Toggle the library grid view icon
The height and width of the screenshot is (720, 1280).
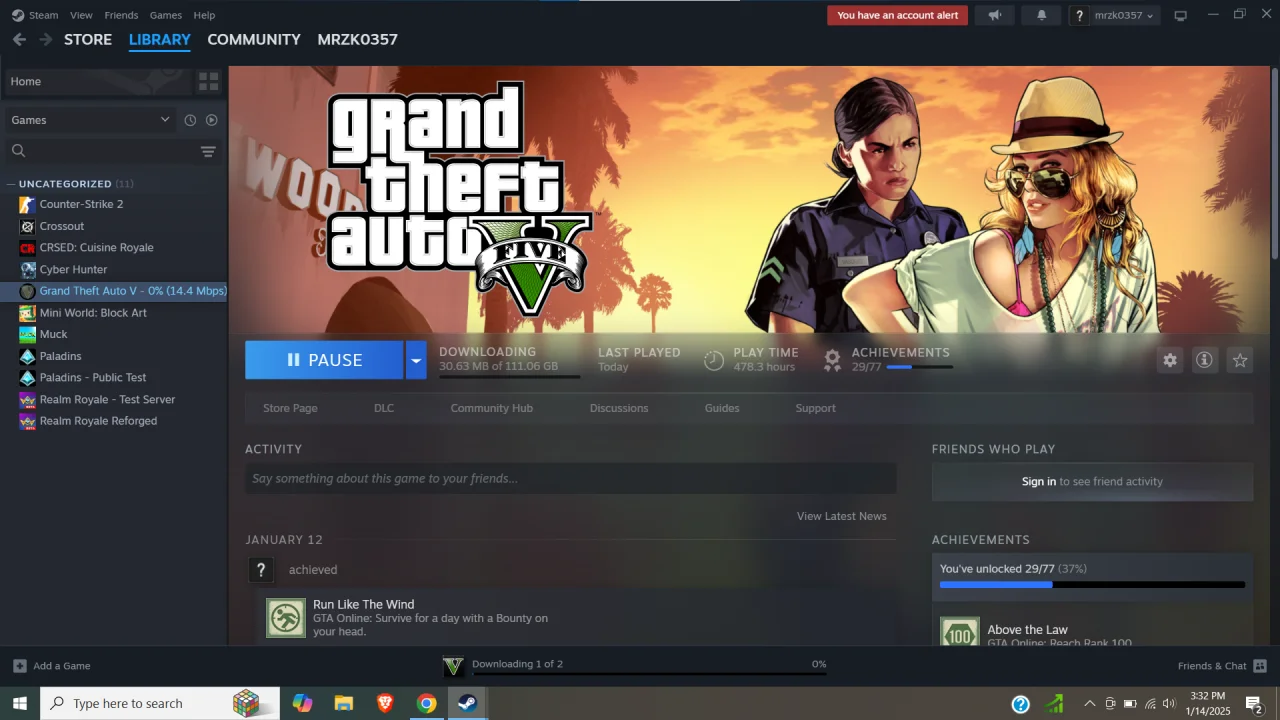[208, 81]
